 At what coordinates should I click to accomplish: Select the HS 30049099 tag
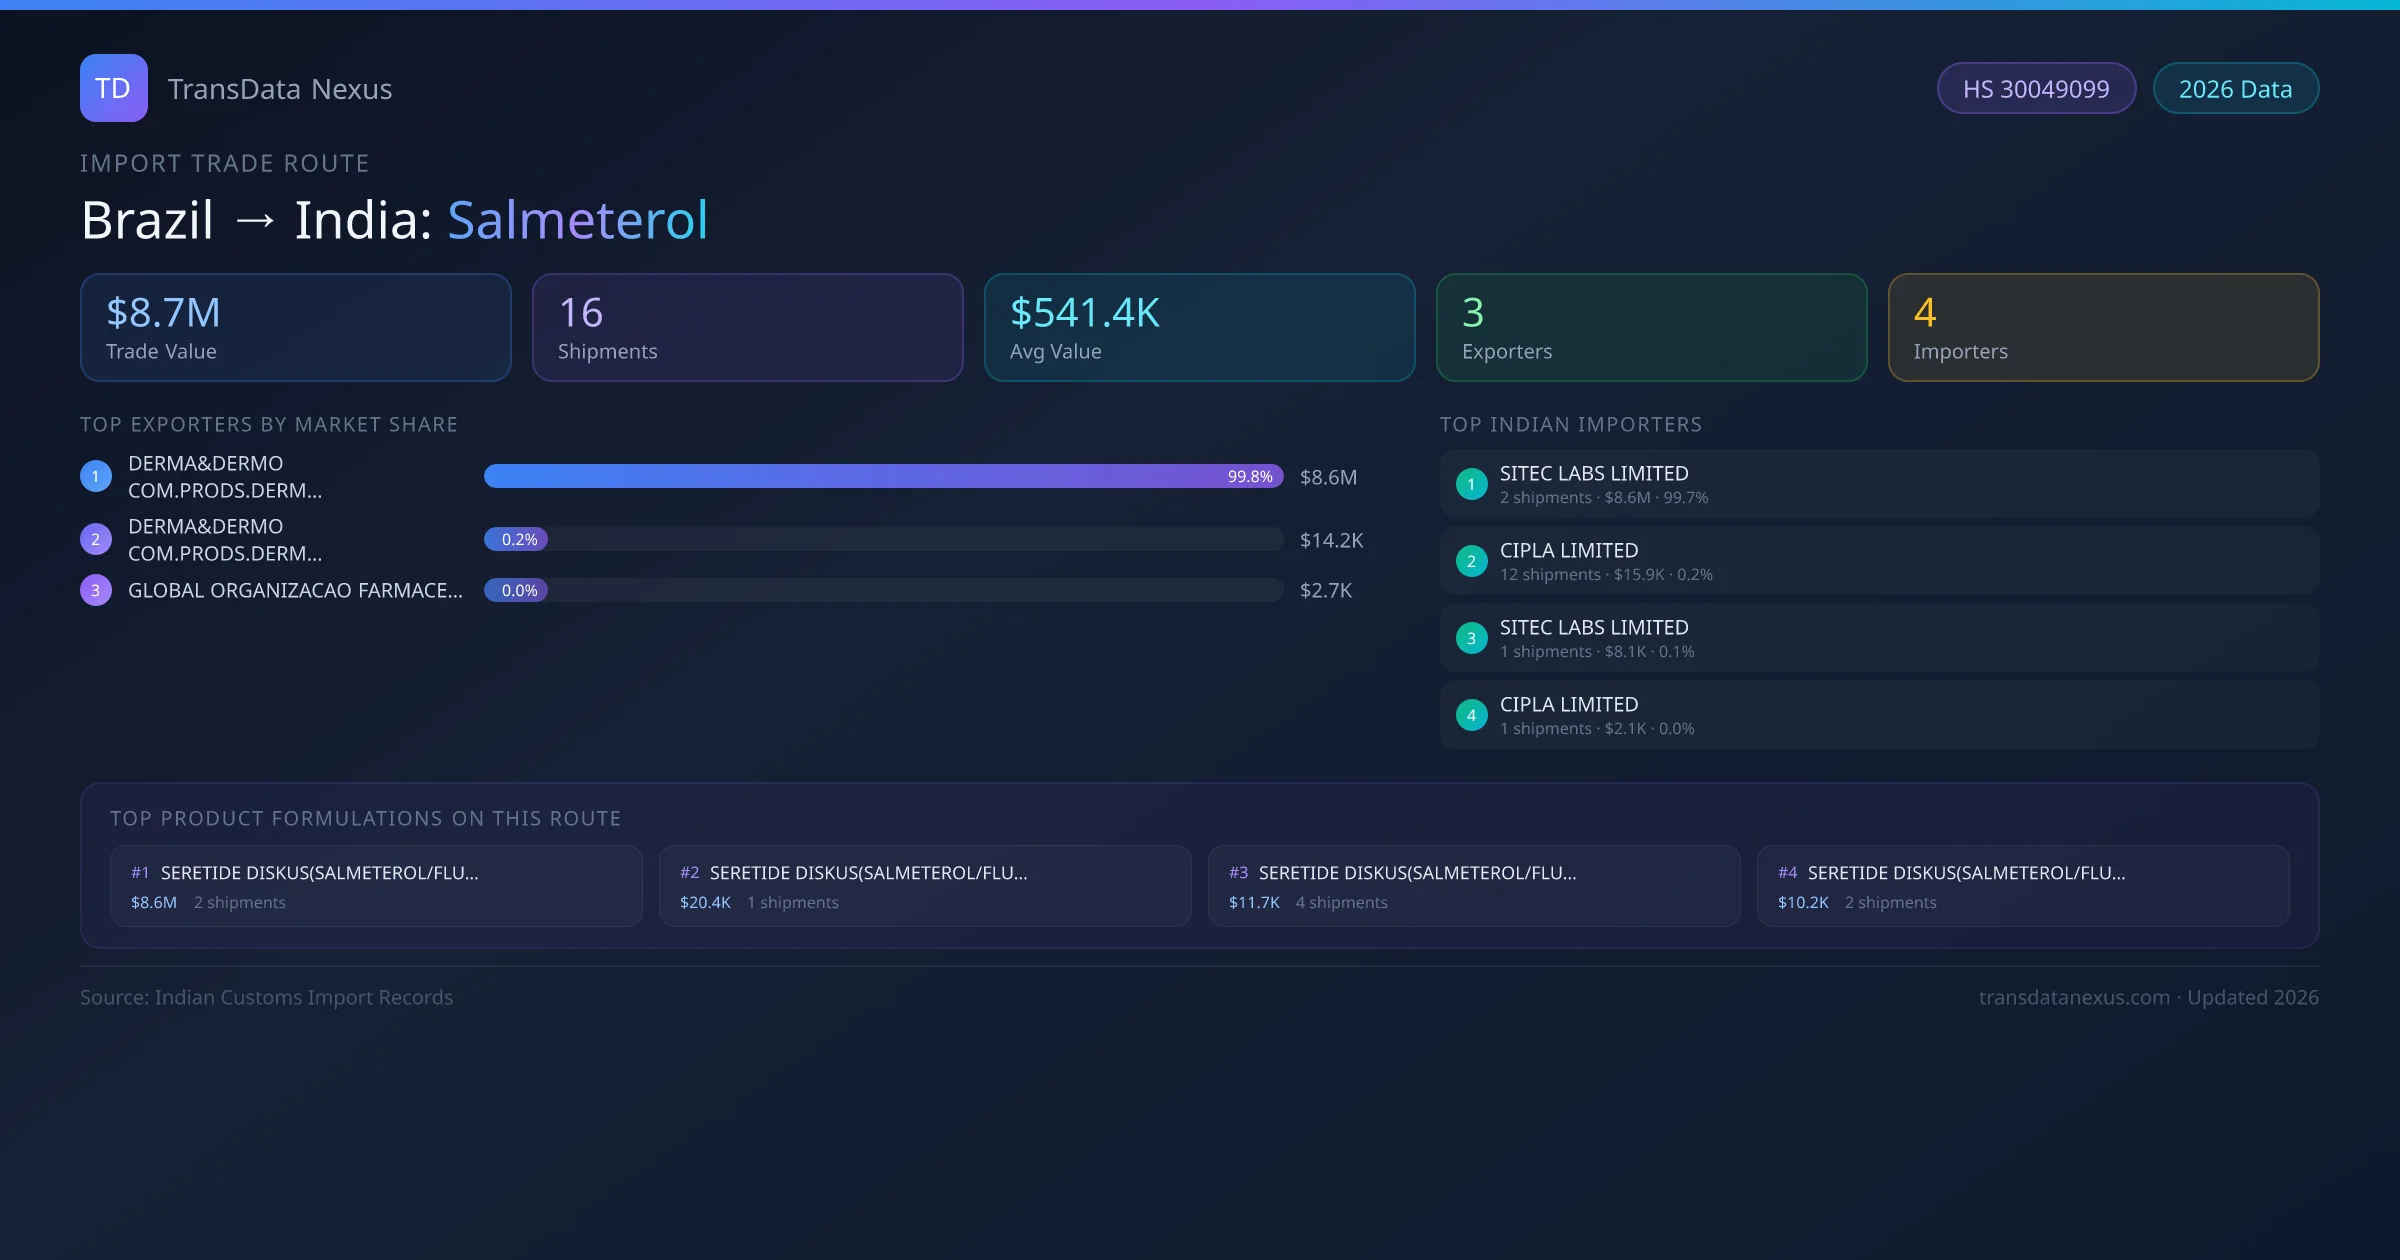[x=2036, y=89]
